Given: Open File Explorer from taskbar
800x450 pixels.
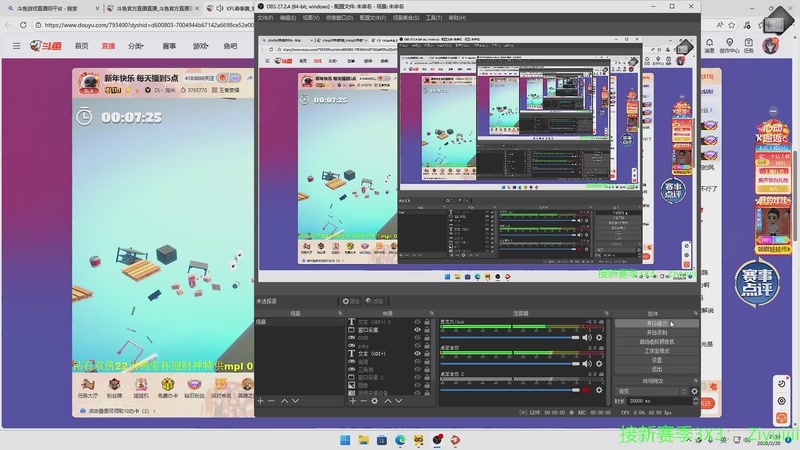Looking at the screenshot, I should coord(363,440).
